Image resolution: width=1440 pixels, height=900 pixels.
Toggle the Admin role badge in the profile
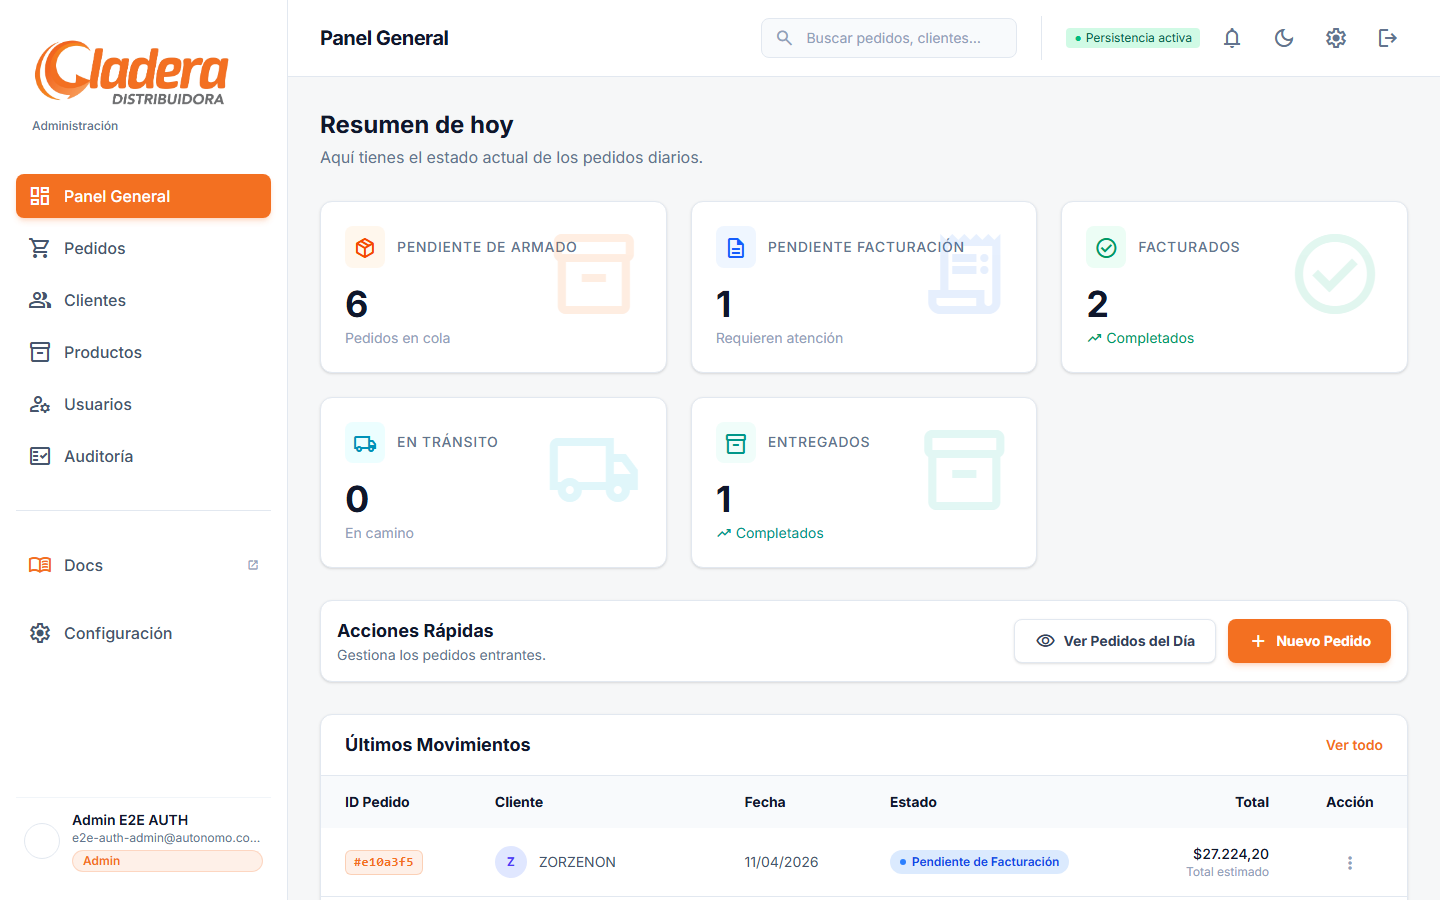click(x=166, y=860)
